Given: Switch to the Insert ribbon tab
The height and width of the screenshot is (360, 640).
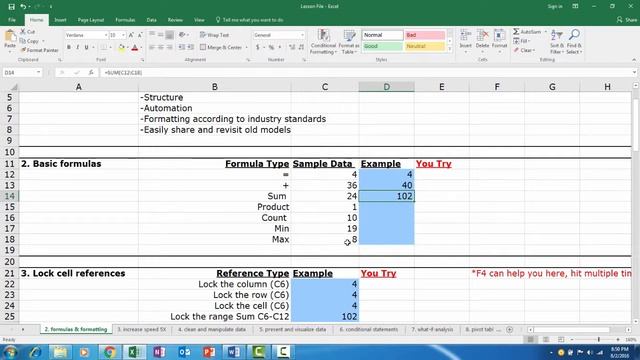Looking at the screenshot, I should [x=60, y=20].
